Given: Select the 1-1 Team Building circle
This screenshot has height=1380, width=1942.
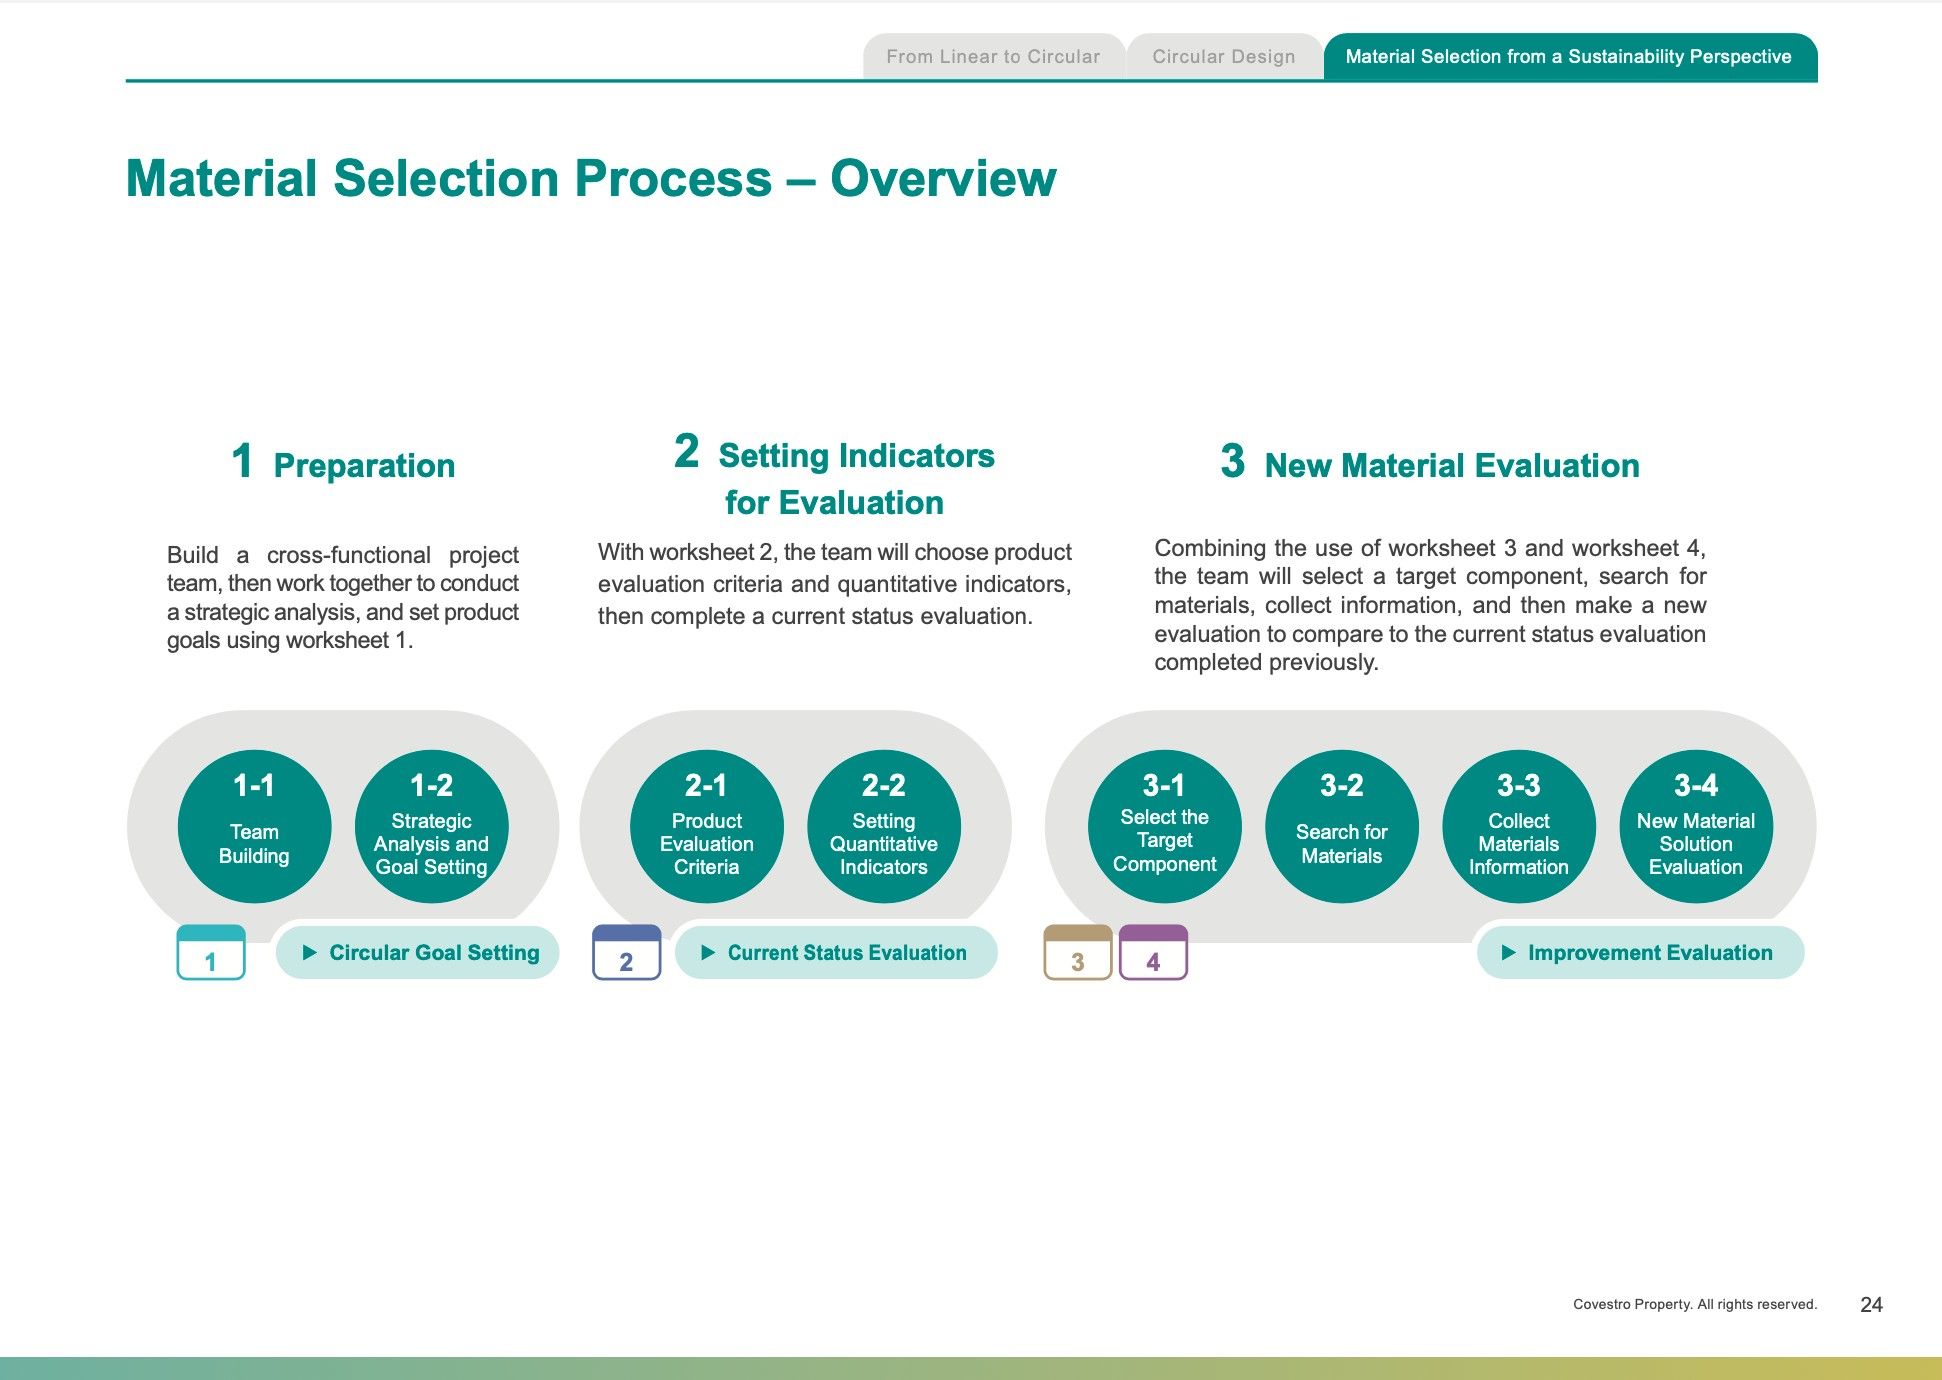Looking at the screenshot, I should (x=254, y=826).
